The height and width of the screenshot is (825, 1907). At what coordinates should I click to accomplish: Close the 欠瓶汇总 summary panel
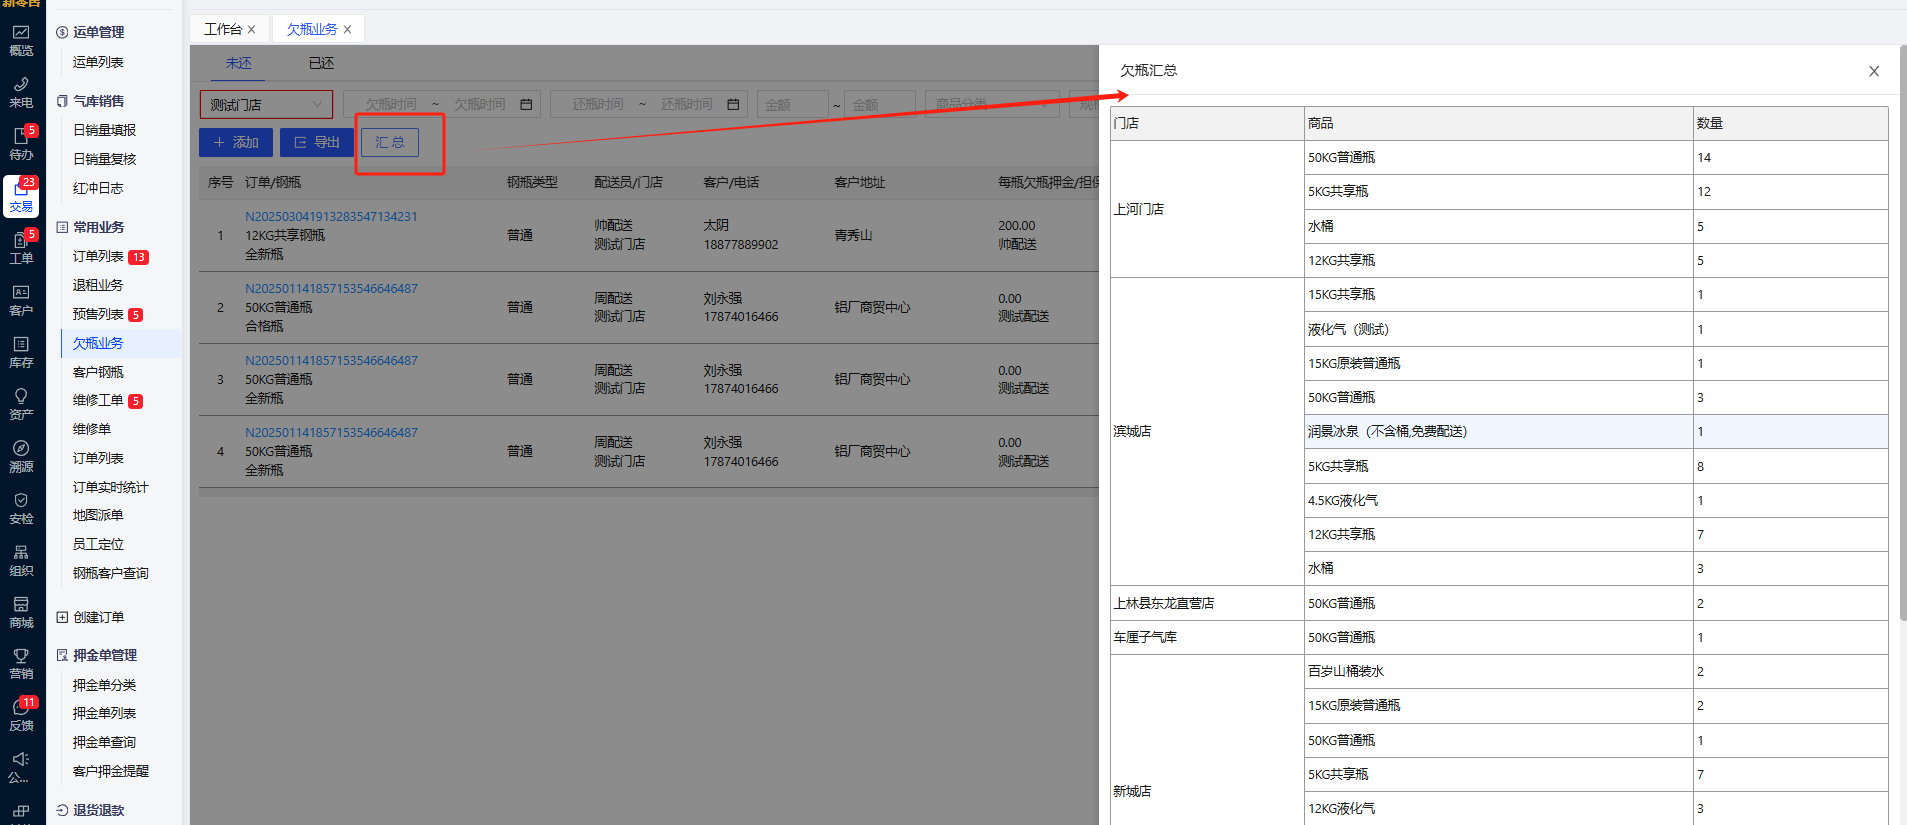tap(1873, 71)
